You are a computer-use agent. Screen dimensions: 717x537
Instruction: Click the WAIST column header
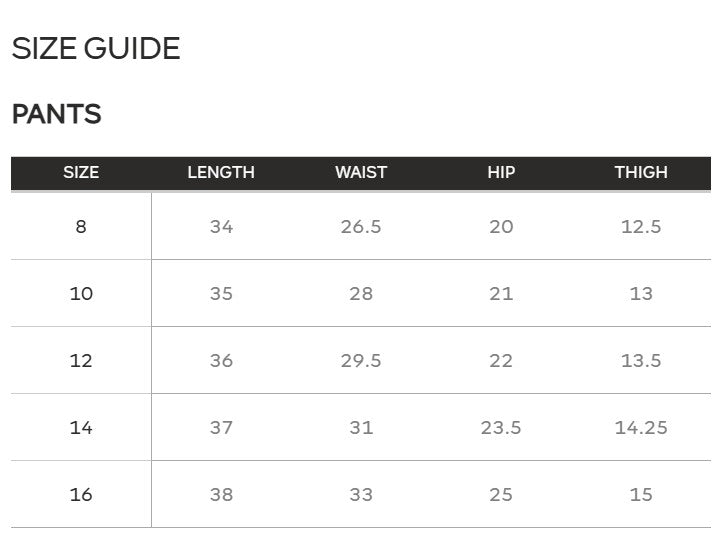tap(361, 173)
